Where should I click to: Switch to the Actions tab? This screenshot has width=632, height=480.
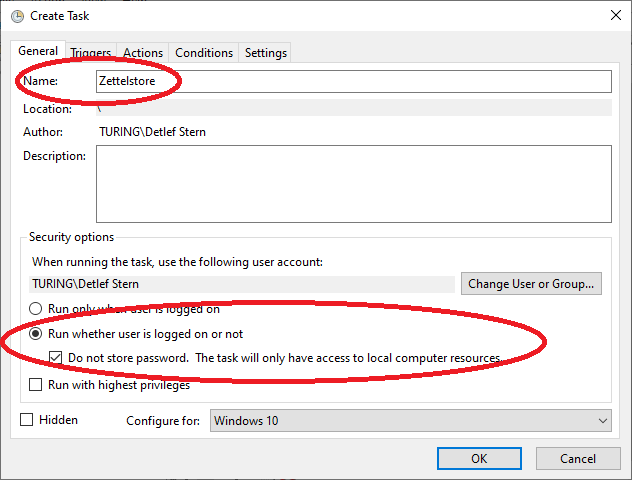143,53
